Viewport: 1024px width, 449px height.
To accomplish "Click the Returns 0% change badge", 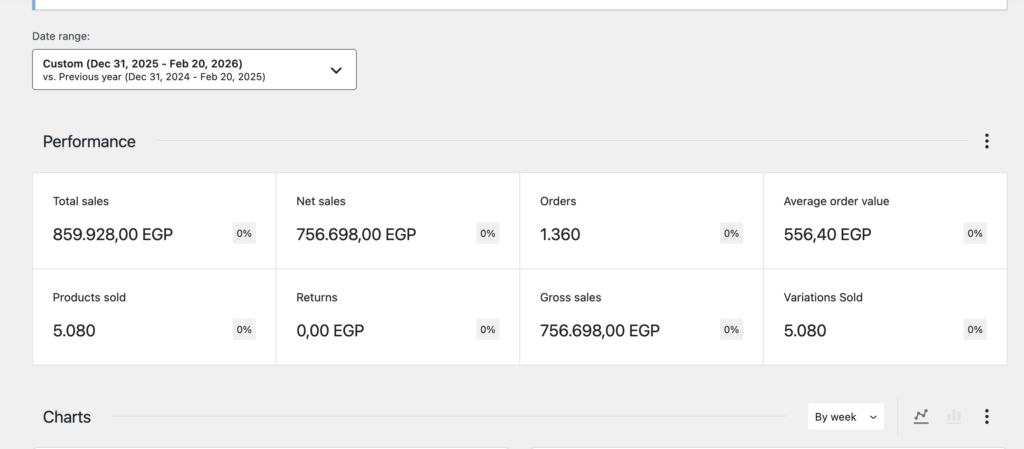I will 488,330.
